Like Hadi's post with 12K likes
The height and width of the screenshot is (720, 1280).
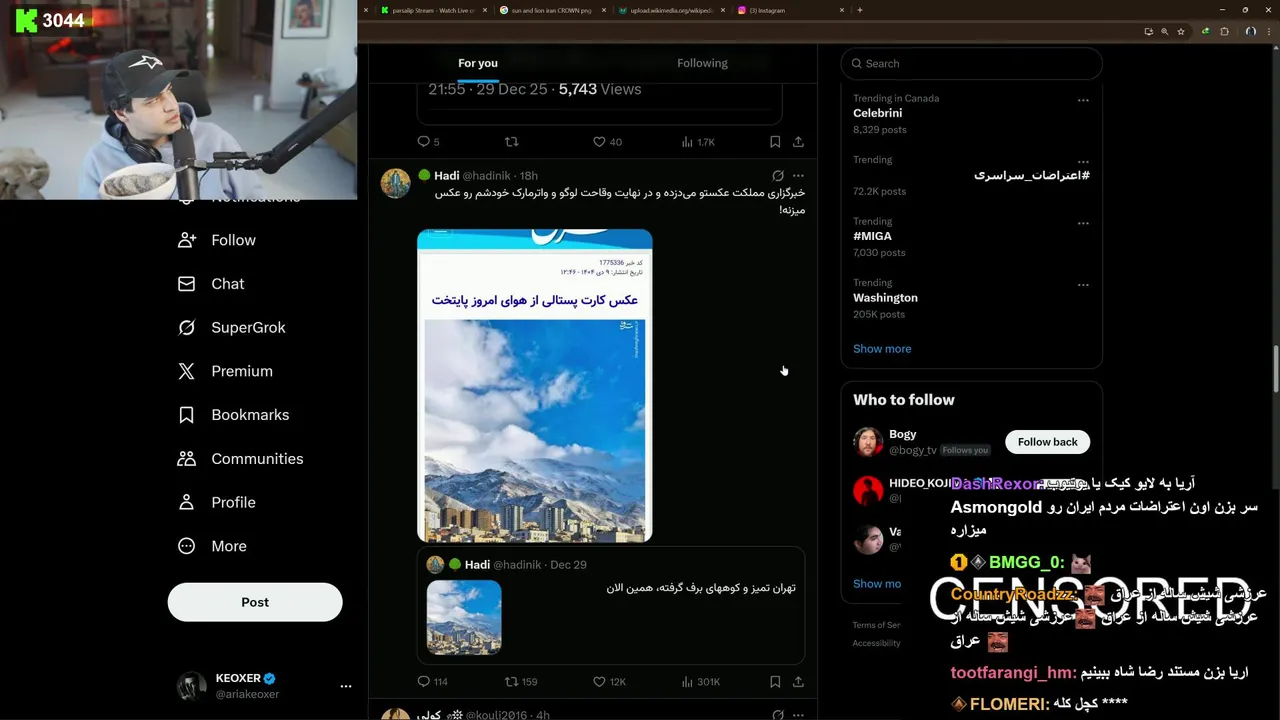[609, 682]
